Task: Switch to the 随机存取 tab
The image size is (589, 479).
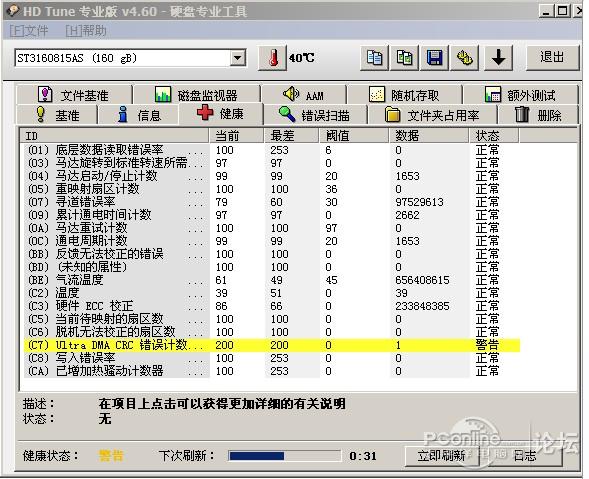Action: tap(405, 95)
